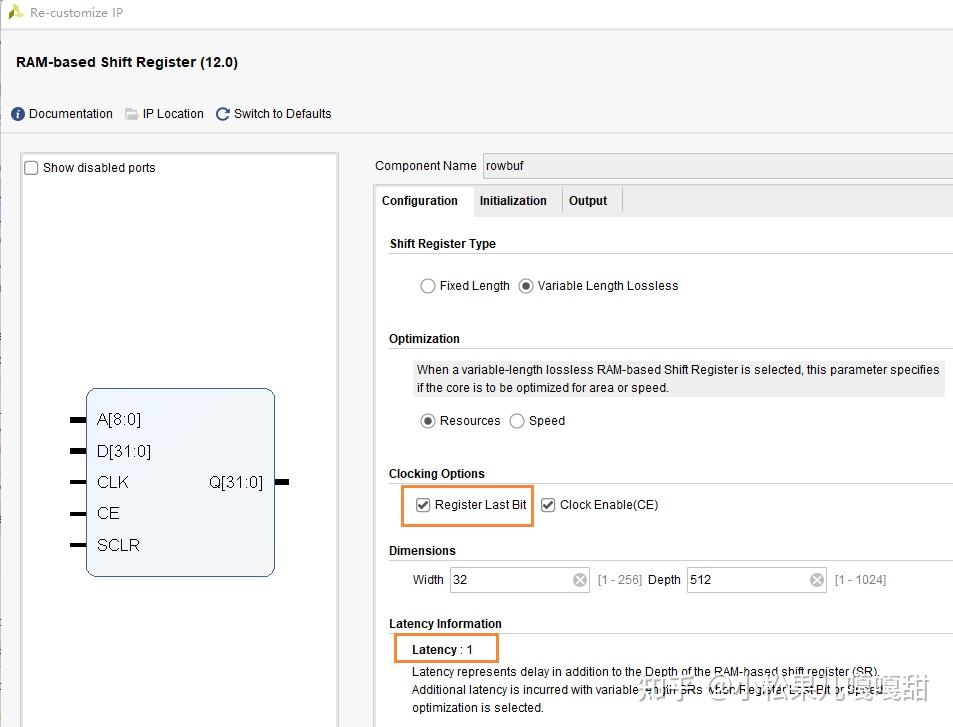Open the IP Documentation link
The height and width of the screenshot is (727, 953).
point(70,114)
